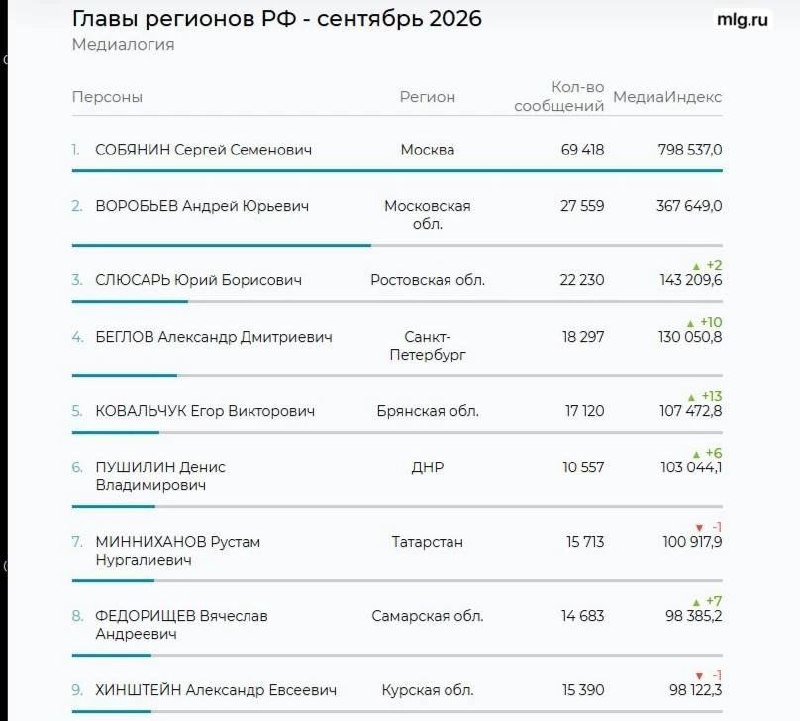Click the Брянская обл. region cell
This screenshot has width=800, height=721.
point(428,411)
